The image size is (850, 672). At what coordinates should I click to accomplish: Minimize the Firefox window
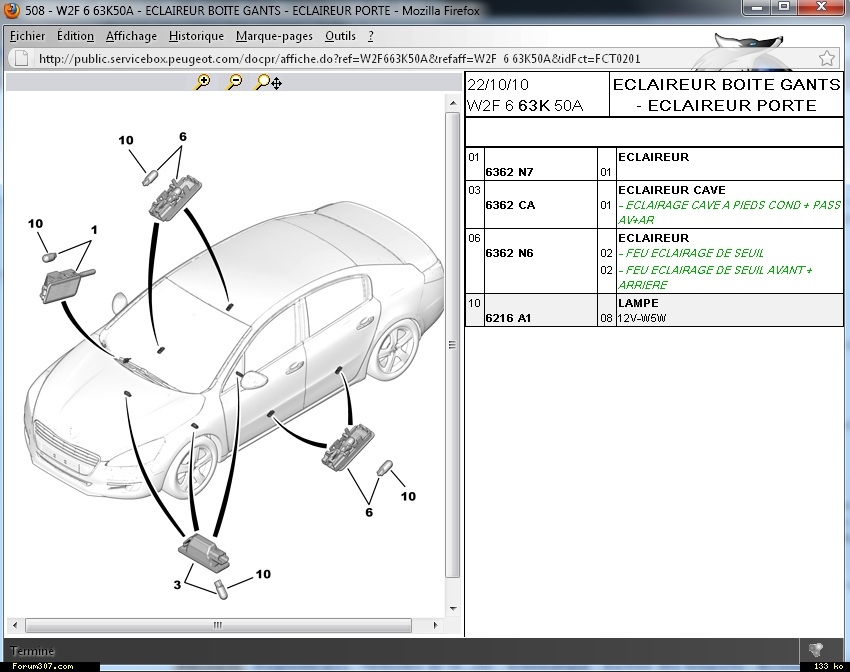pyautogui.click(x=757, y=8)
